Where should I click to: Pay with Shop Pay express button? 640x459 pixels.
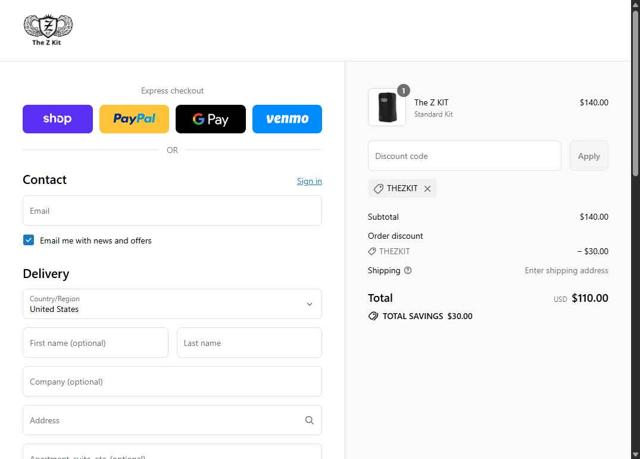(x=58, y=119)
